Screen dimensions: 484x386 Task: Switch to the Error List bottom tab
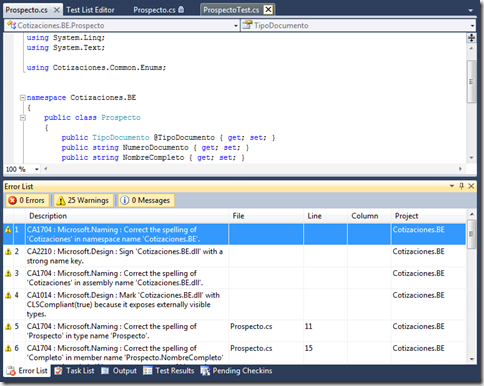click(27, 371)
